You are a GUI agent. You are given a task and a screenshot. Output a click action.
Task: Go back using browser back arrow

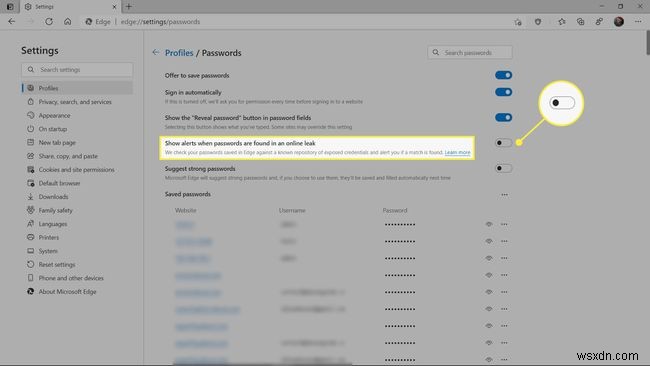coord(12,22)
